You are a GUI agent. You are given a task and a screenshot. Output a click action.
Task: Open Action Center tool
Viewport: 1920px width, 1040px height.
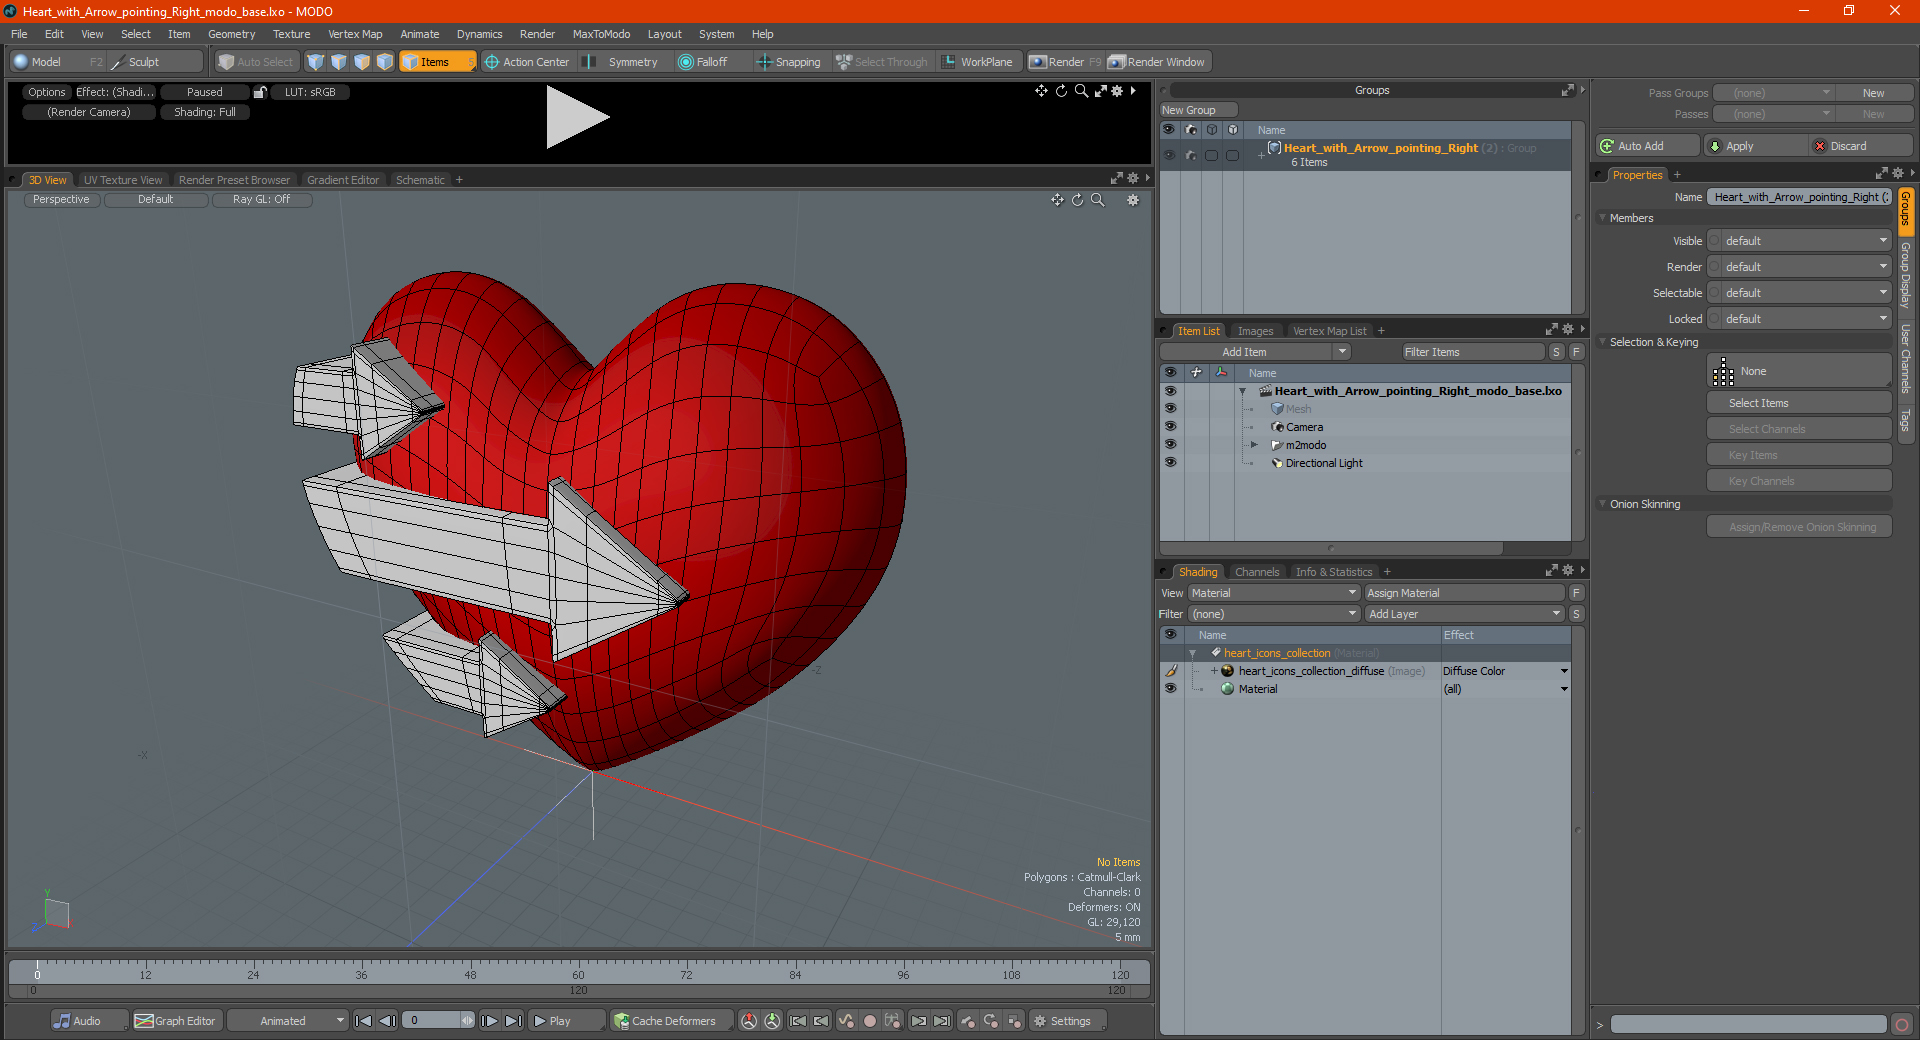tap(527, 62)
